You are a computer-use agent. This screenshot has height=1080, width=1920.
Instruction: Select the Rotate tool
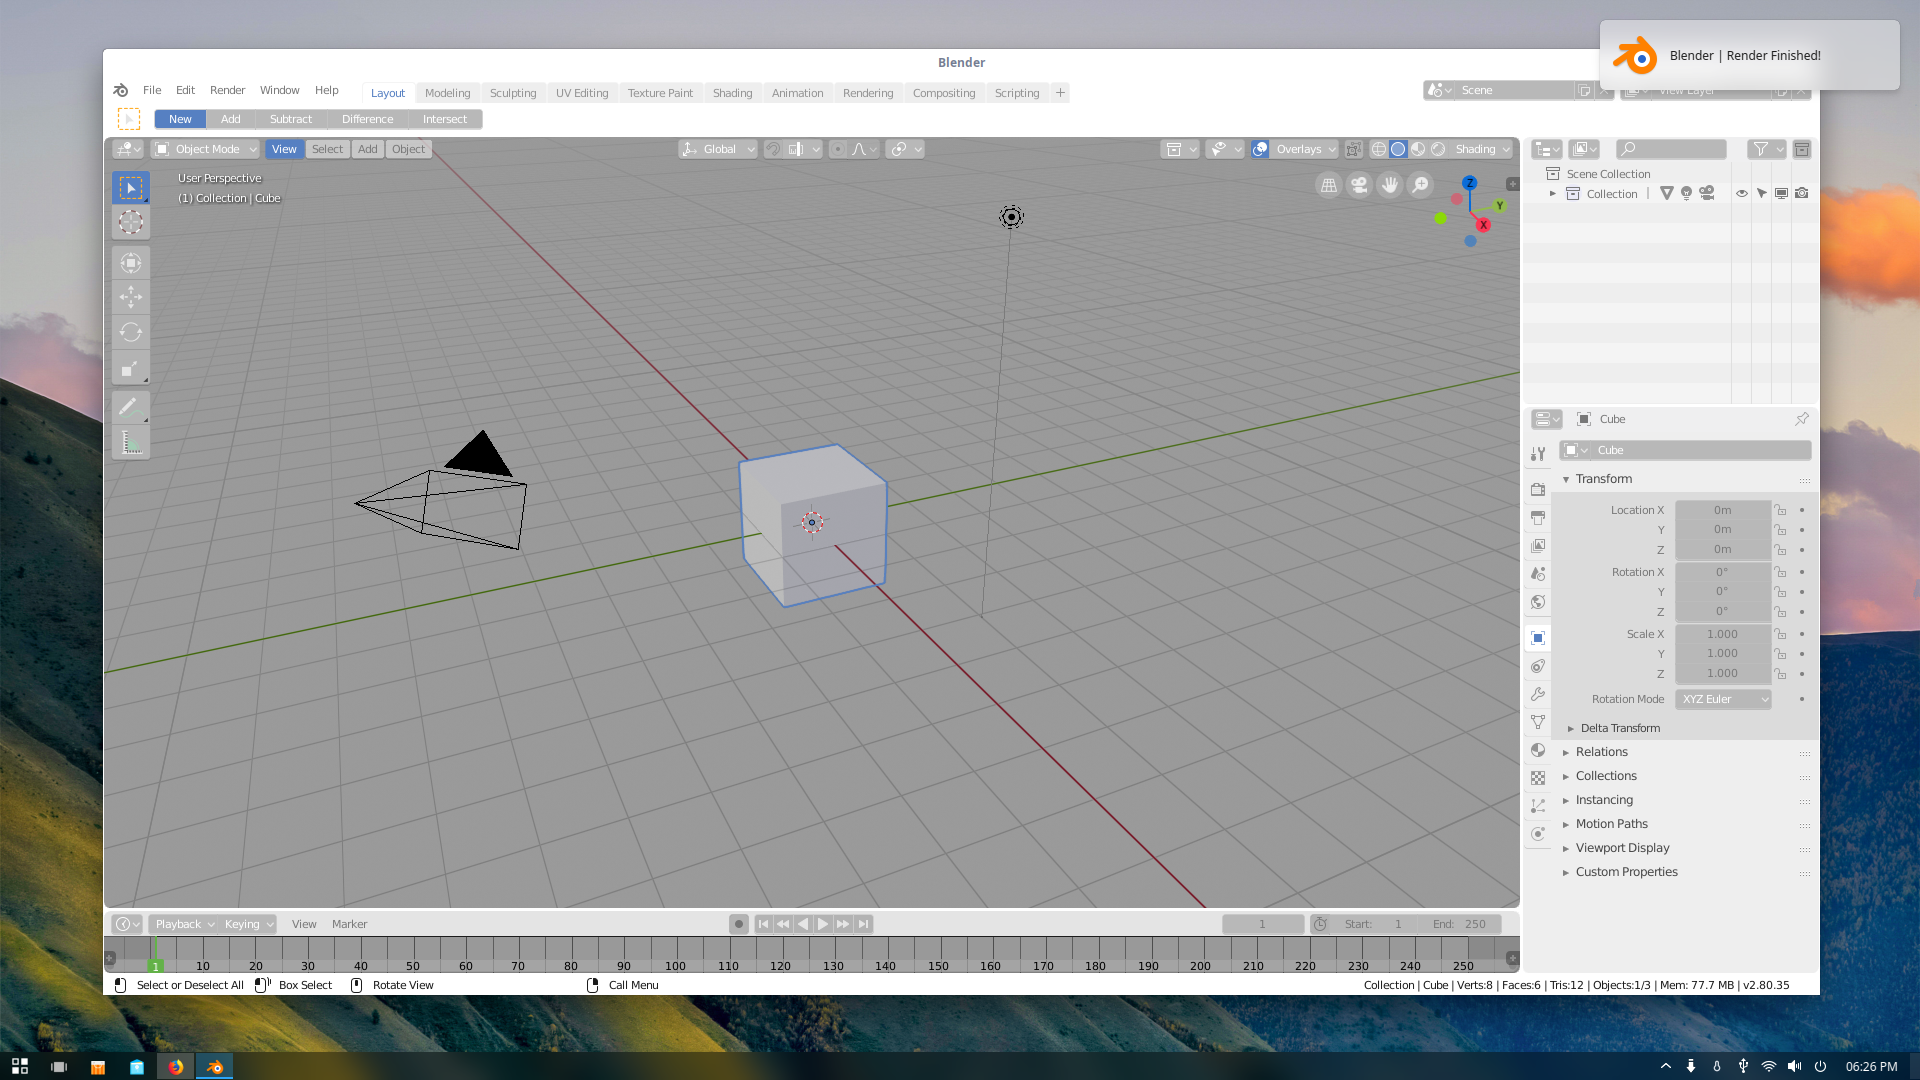[x=131, y=332]
